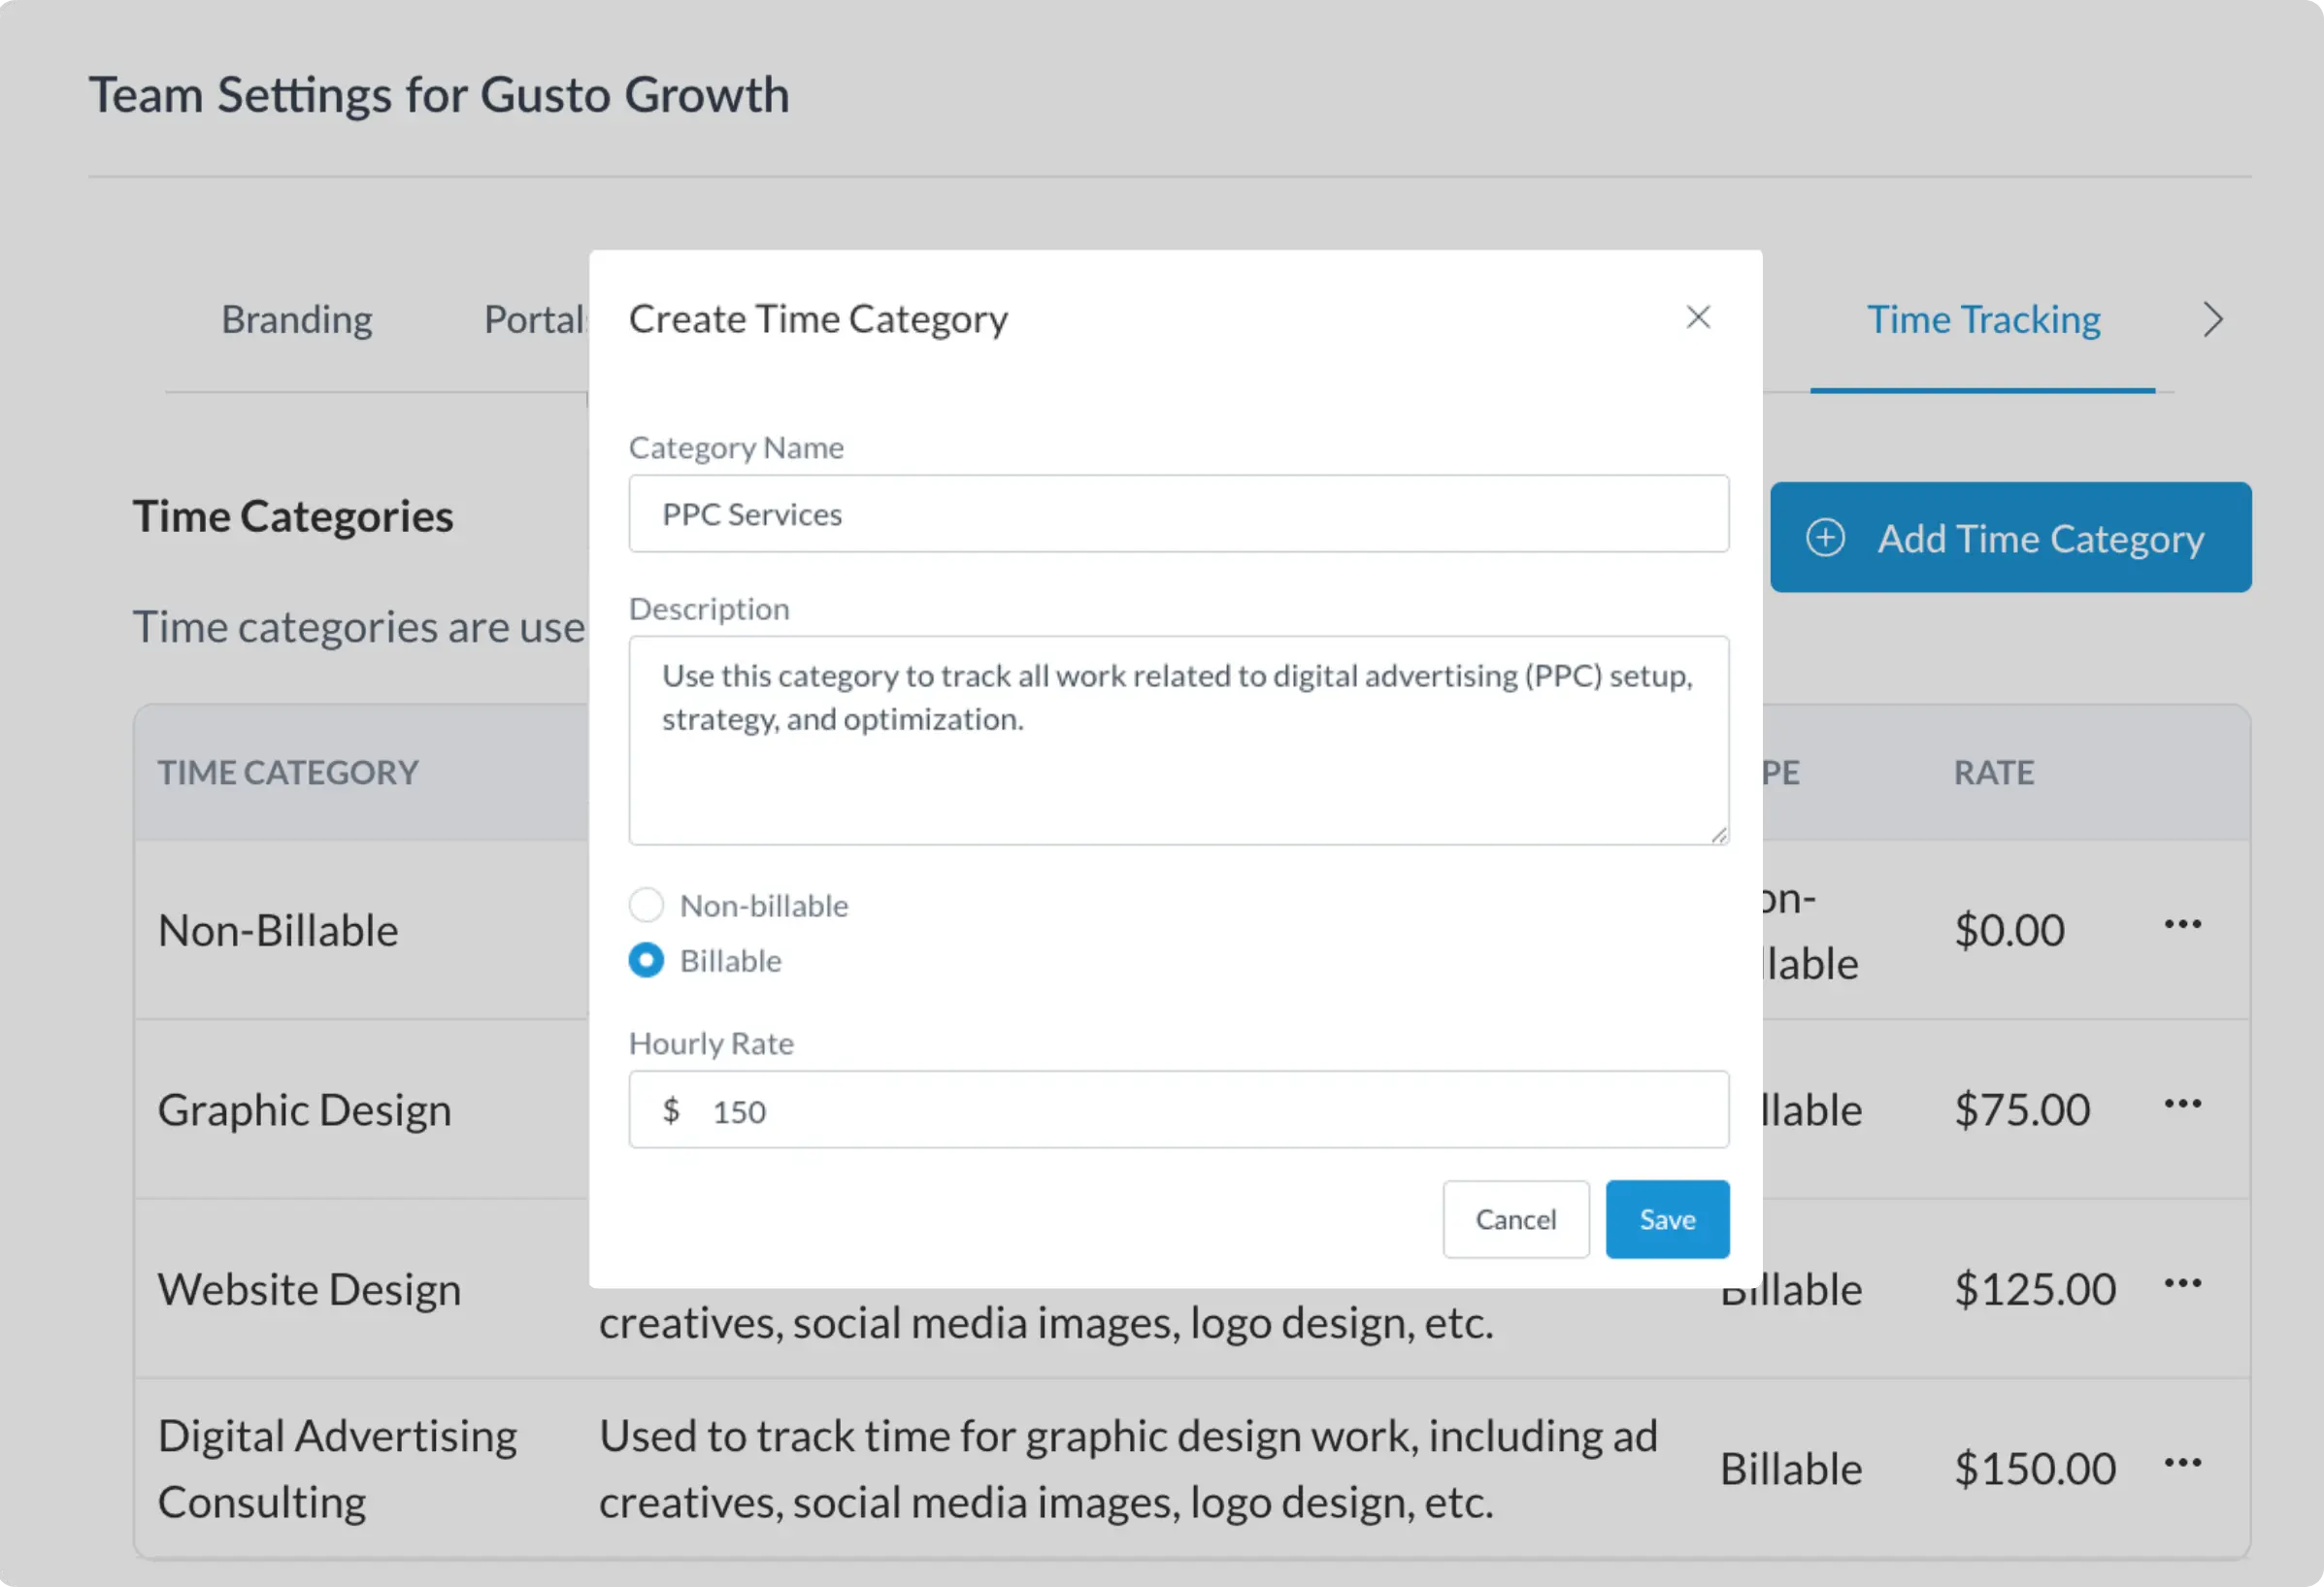Cancel creating the time category
The width and height of the screenshot is (2324, 1587).
tap(1515, 1219)
